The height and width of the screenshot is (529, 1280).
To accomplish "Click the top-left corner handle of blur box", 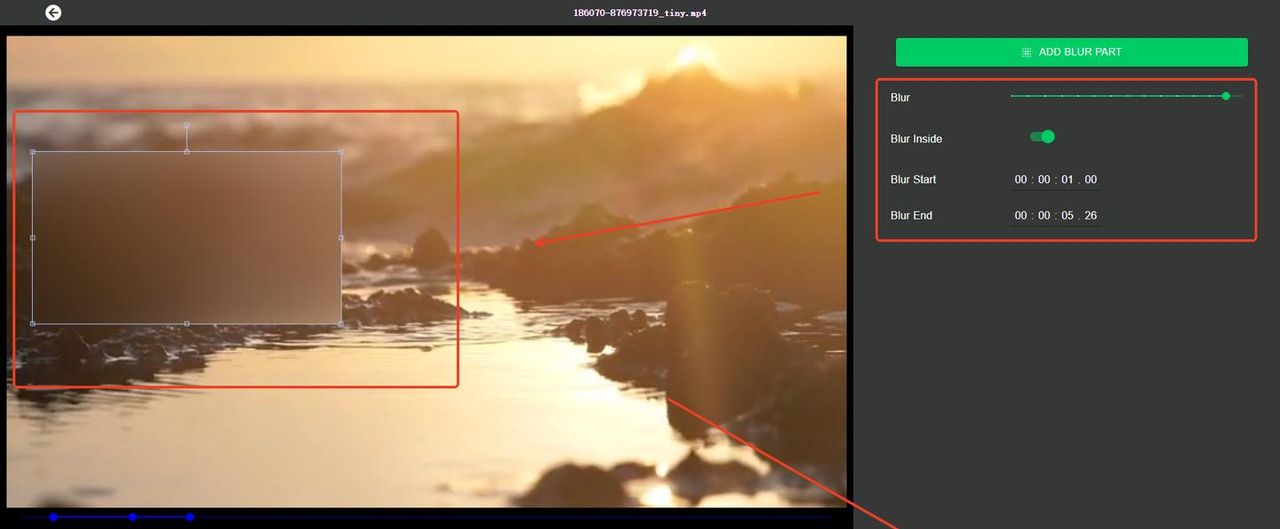I will point(33,152).
